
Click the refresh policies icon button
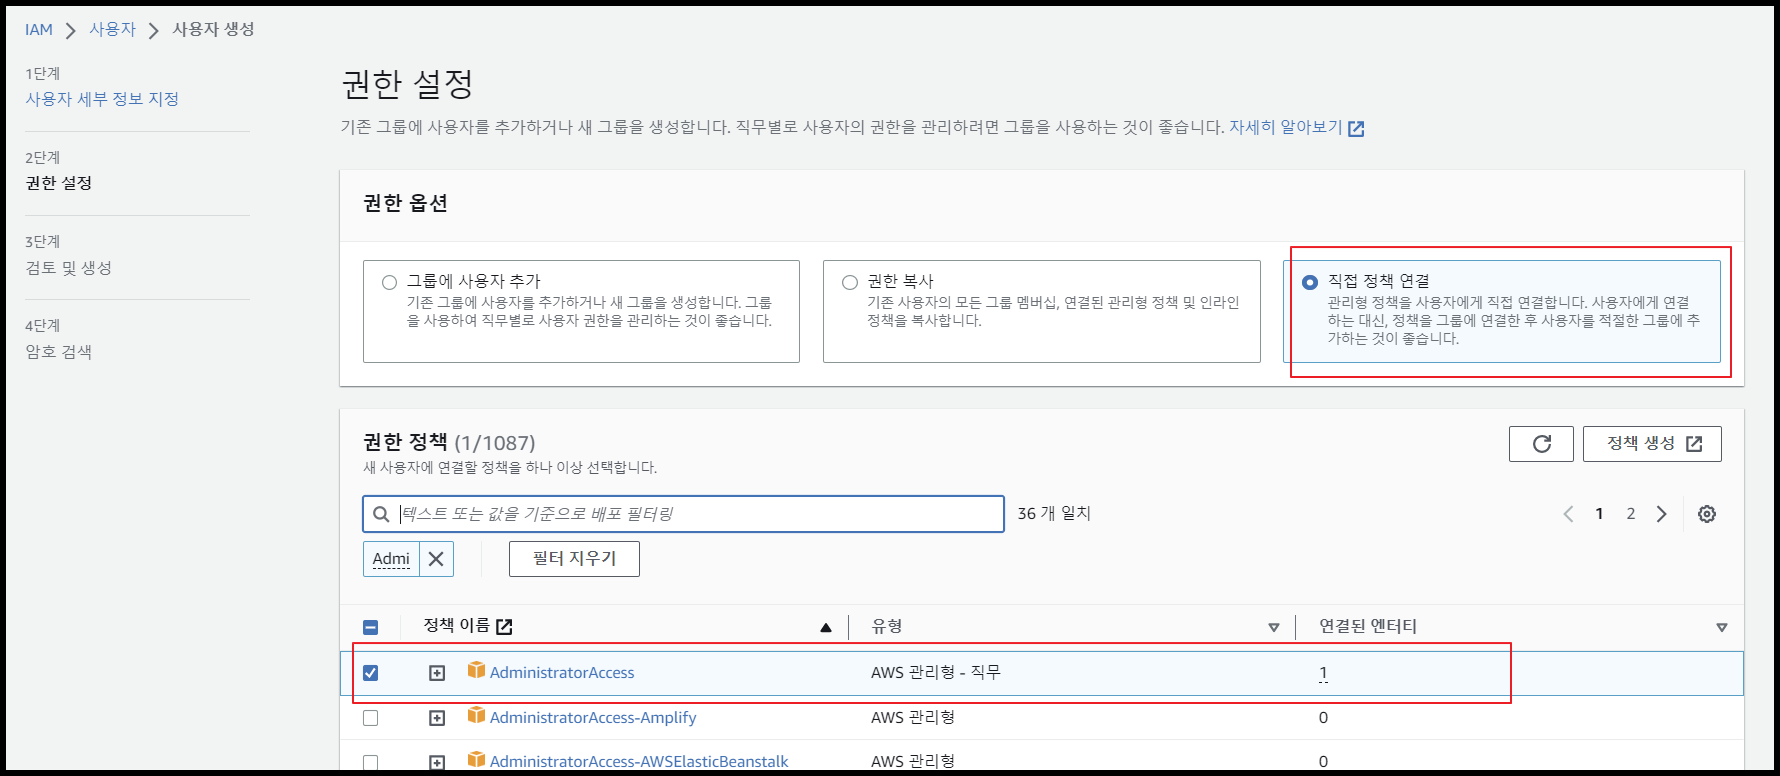[1541, 444]
